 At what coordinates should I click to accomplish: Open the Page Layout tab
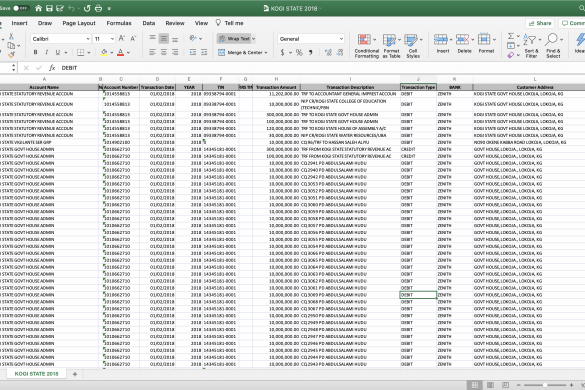(79, 23)
